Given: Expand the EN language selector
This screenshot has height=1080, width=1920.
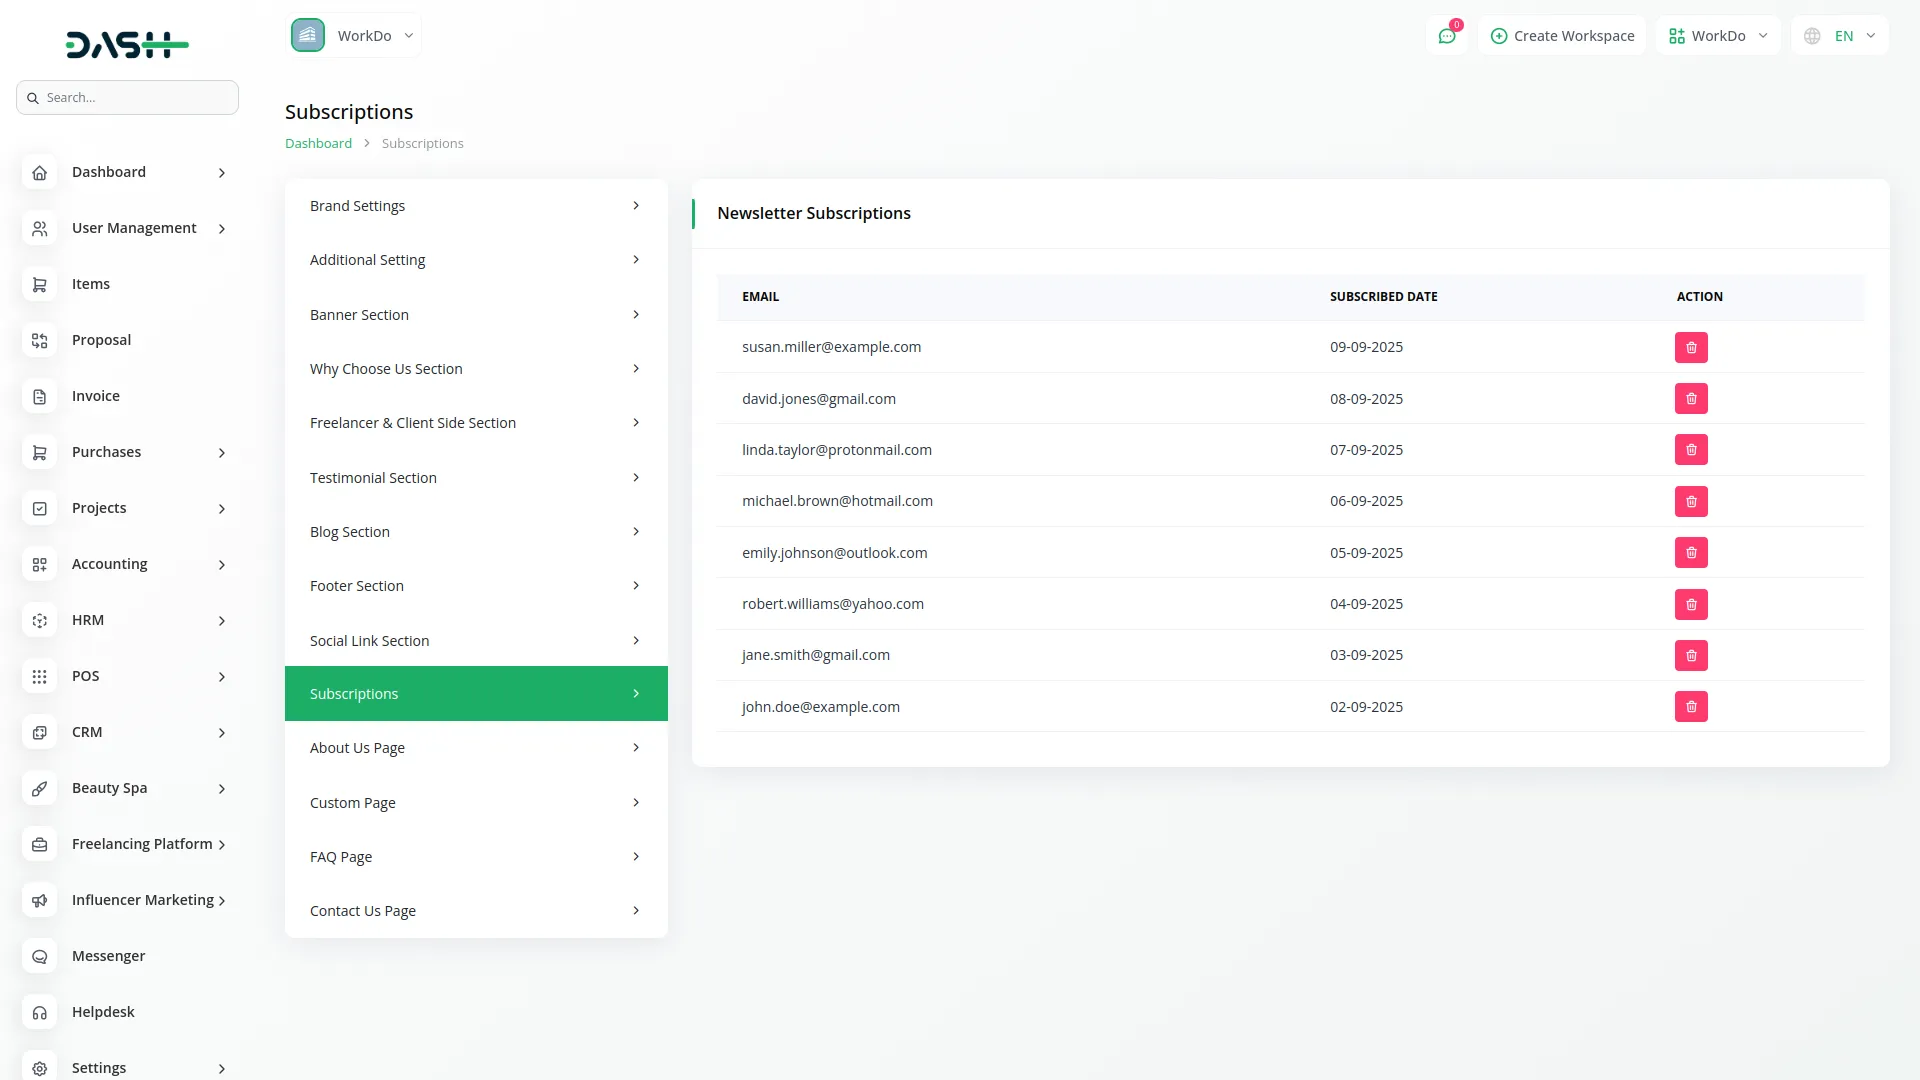Looking at the screenshot, I should coord(1840,35).
